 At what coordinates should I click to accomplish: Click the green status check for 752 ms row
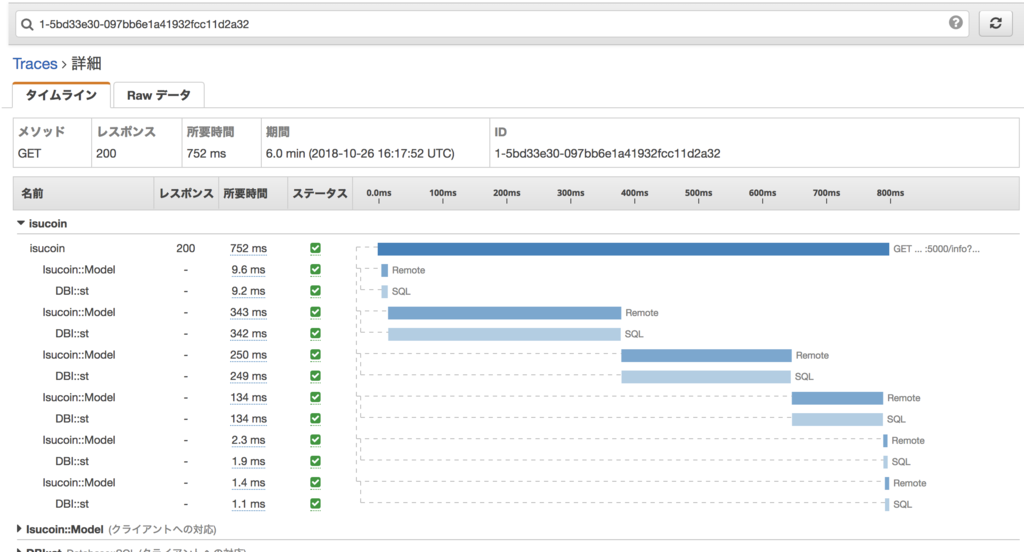point(315,248)
